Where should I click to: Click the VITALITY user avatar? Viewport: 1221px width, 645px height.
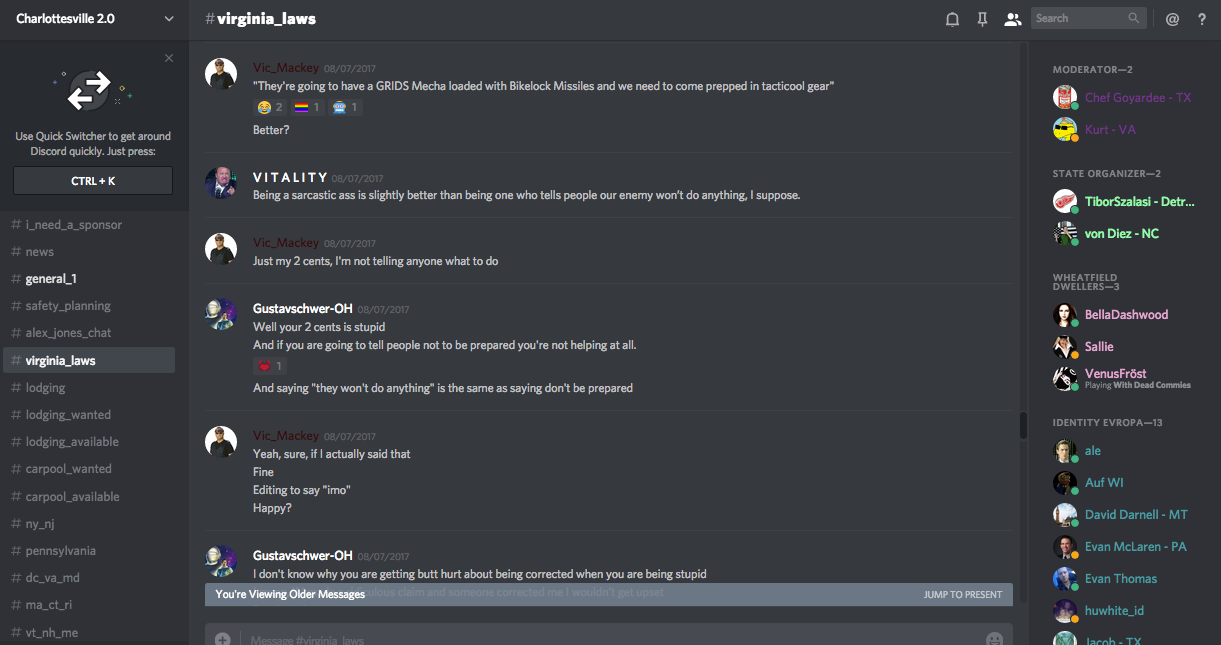[x=221, y=183]
